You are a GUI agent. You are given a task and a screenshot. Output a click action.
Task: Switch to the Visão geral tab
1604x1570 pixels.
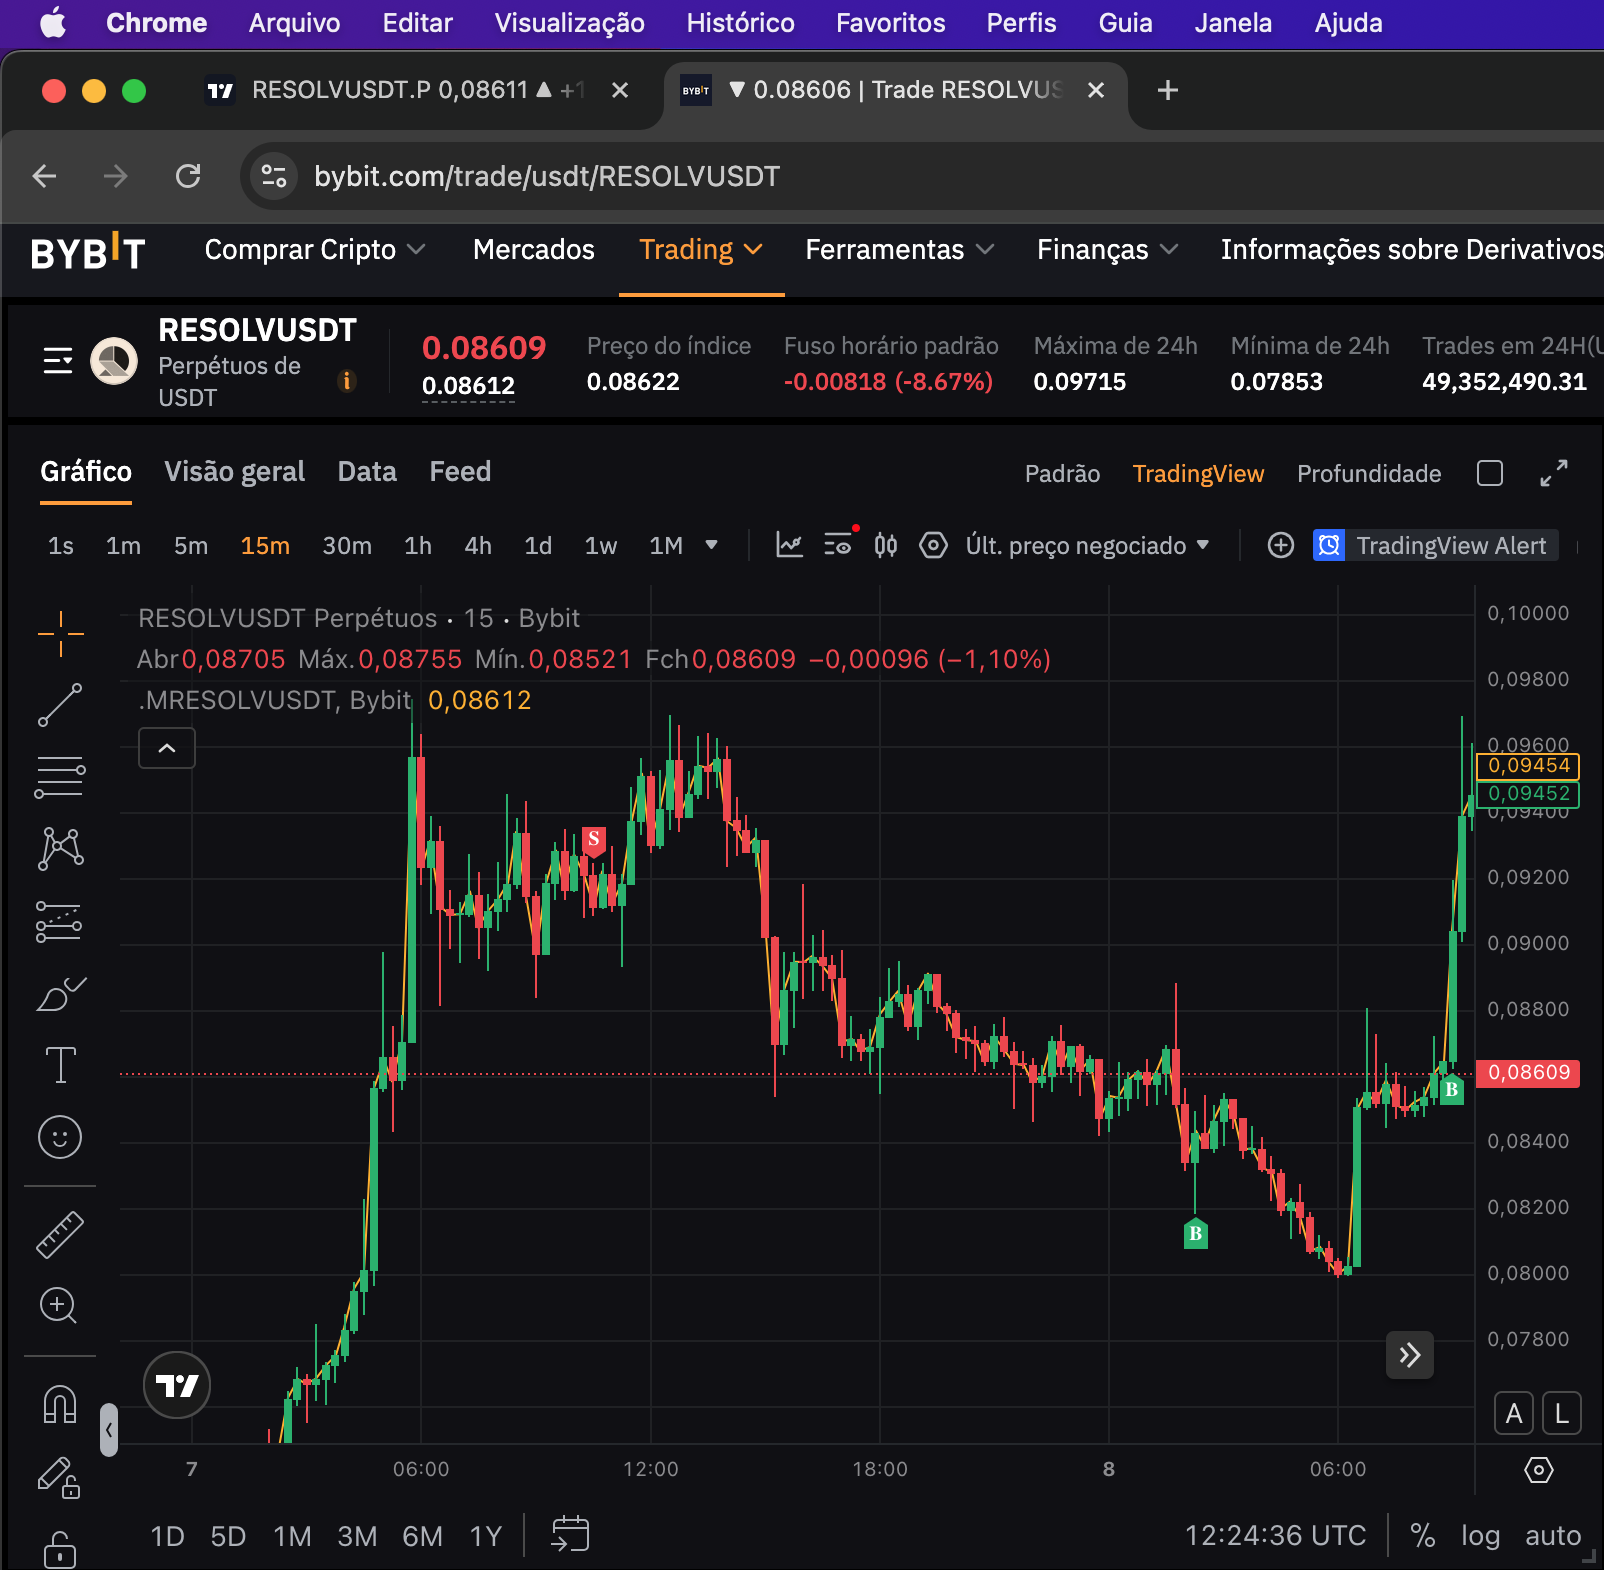234,472
